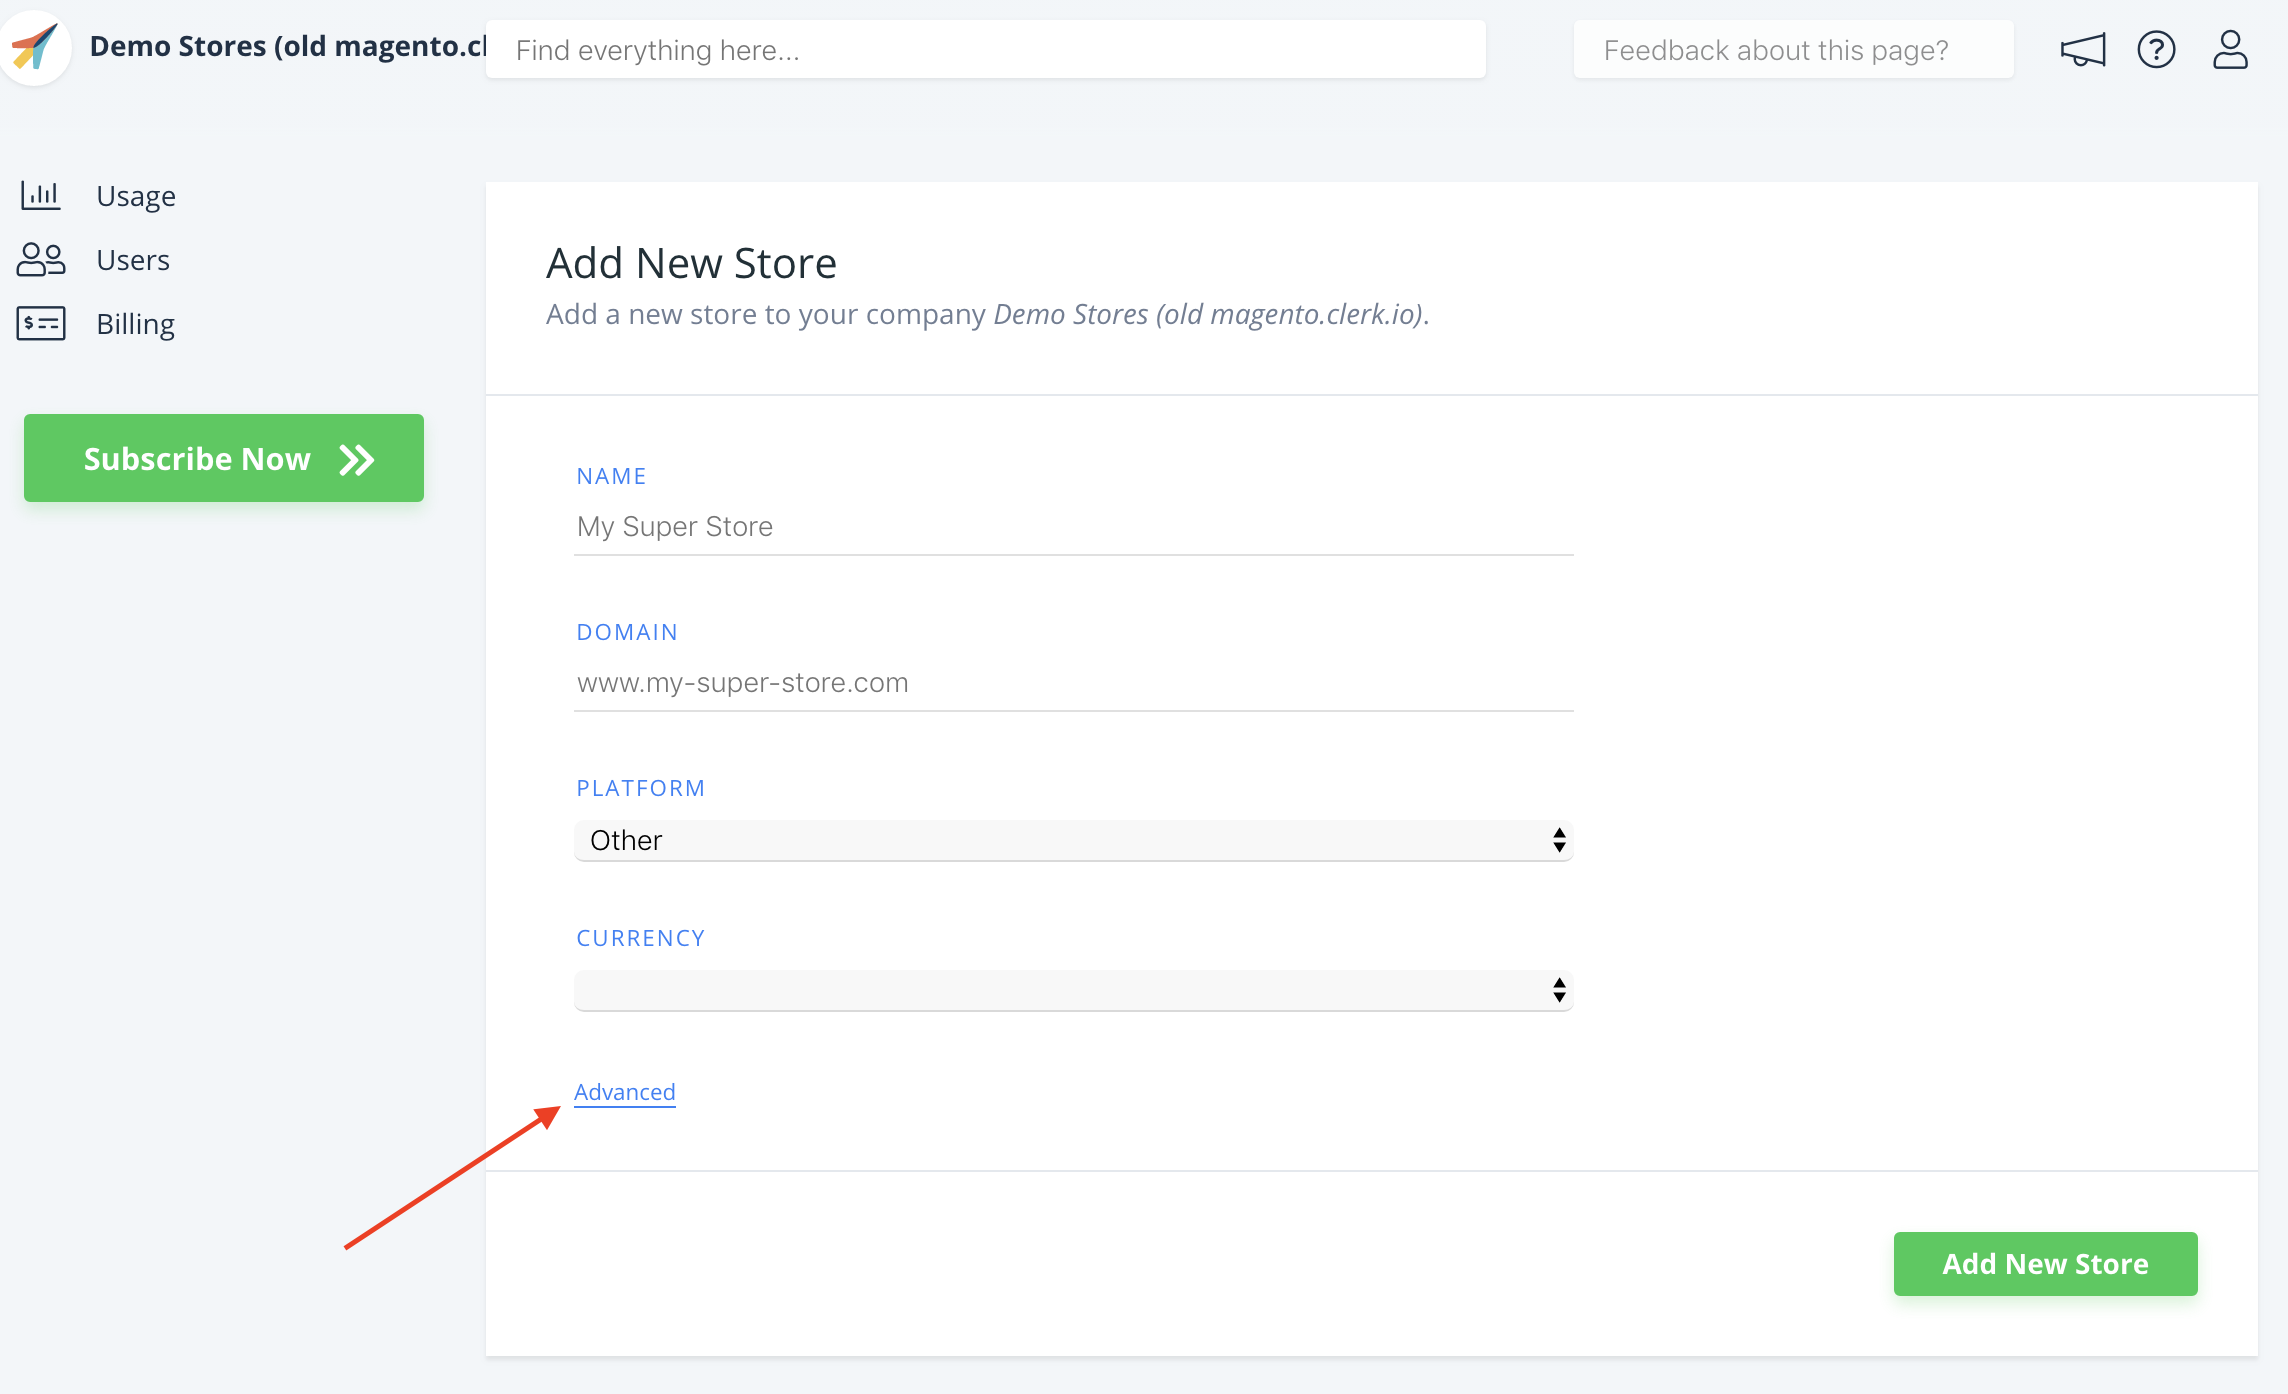Open Billing in sidebar

(136, 324)
